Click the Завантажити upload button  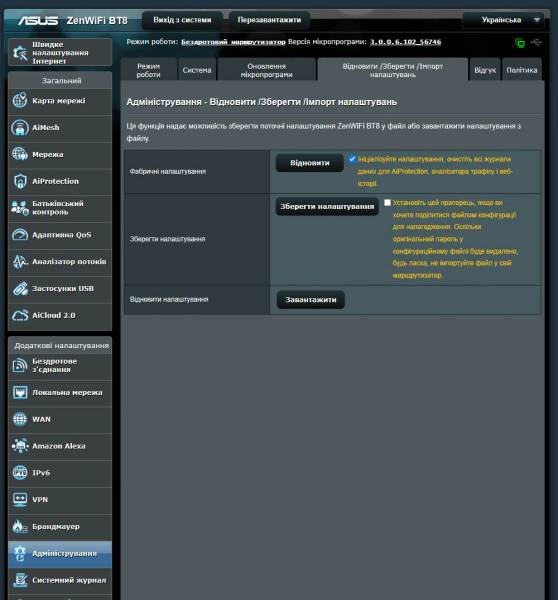(311, 300)
